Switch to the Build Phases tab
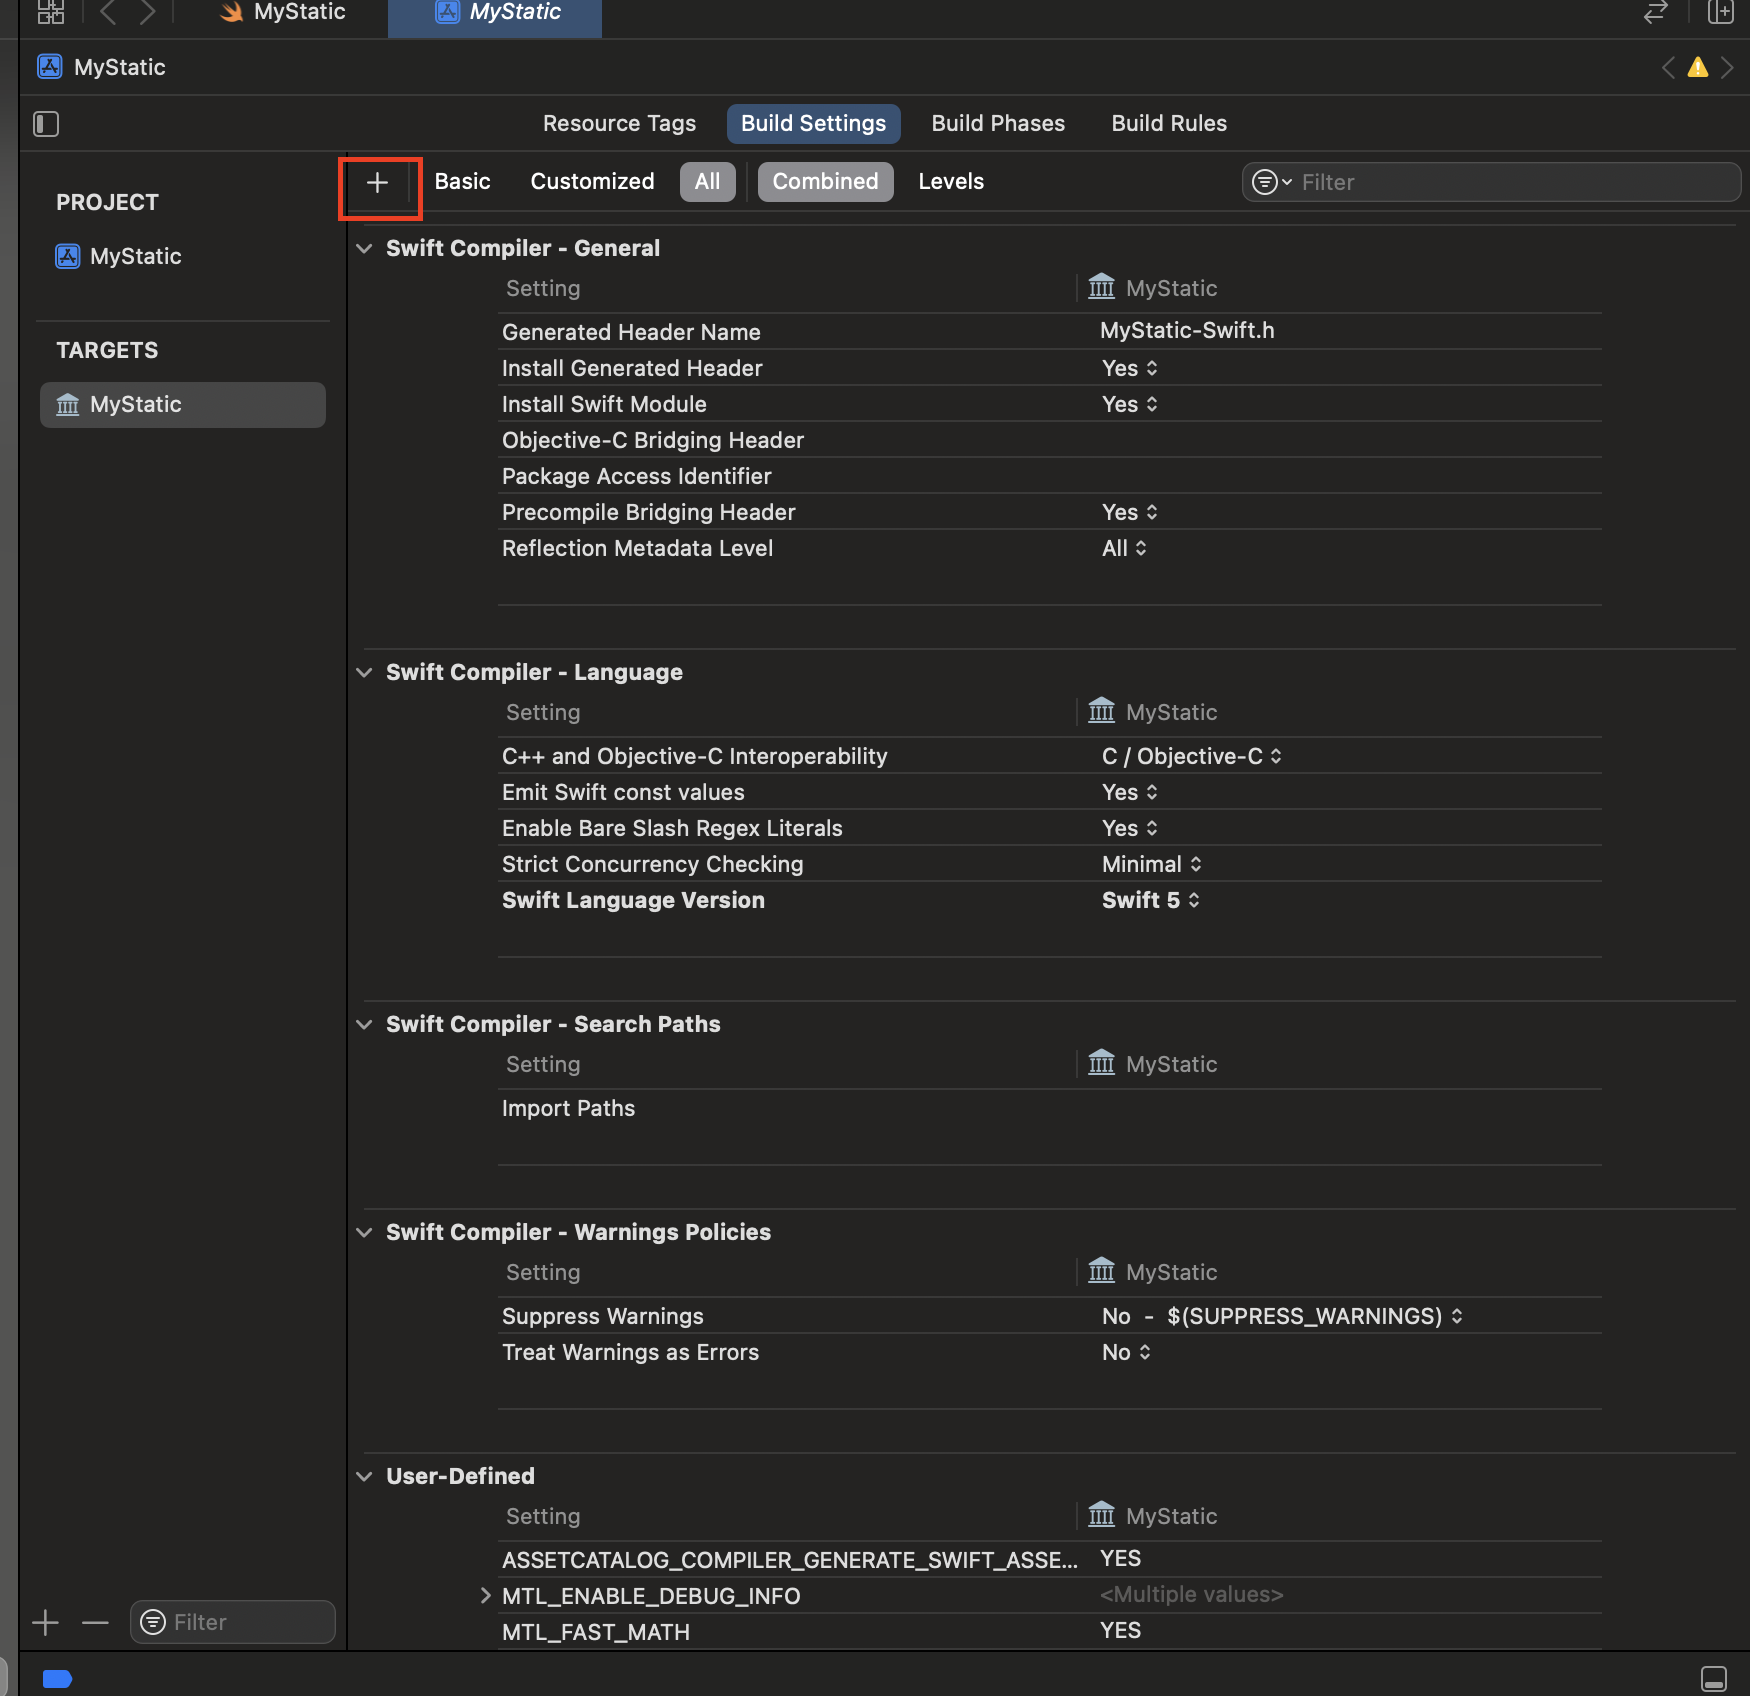1750x1696 pixels. (x=998, y=123)
